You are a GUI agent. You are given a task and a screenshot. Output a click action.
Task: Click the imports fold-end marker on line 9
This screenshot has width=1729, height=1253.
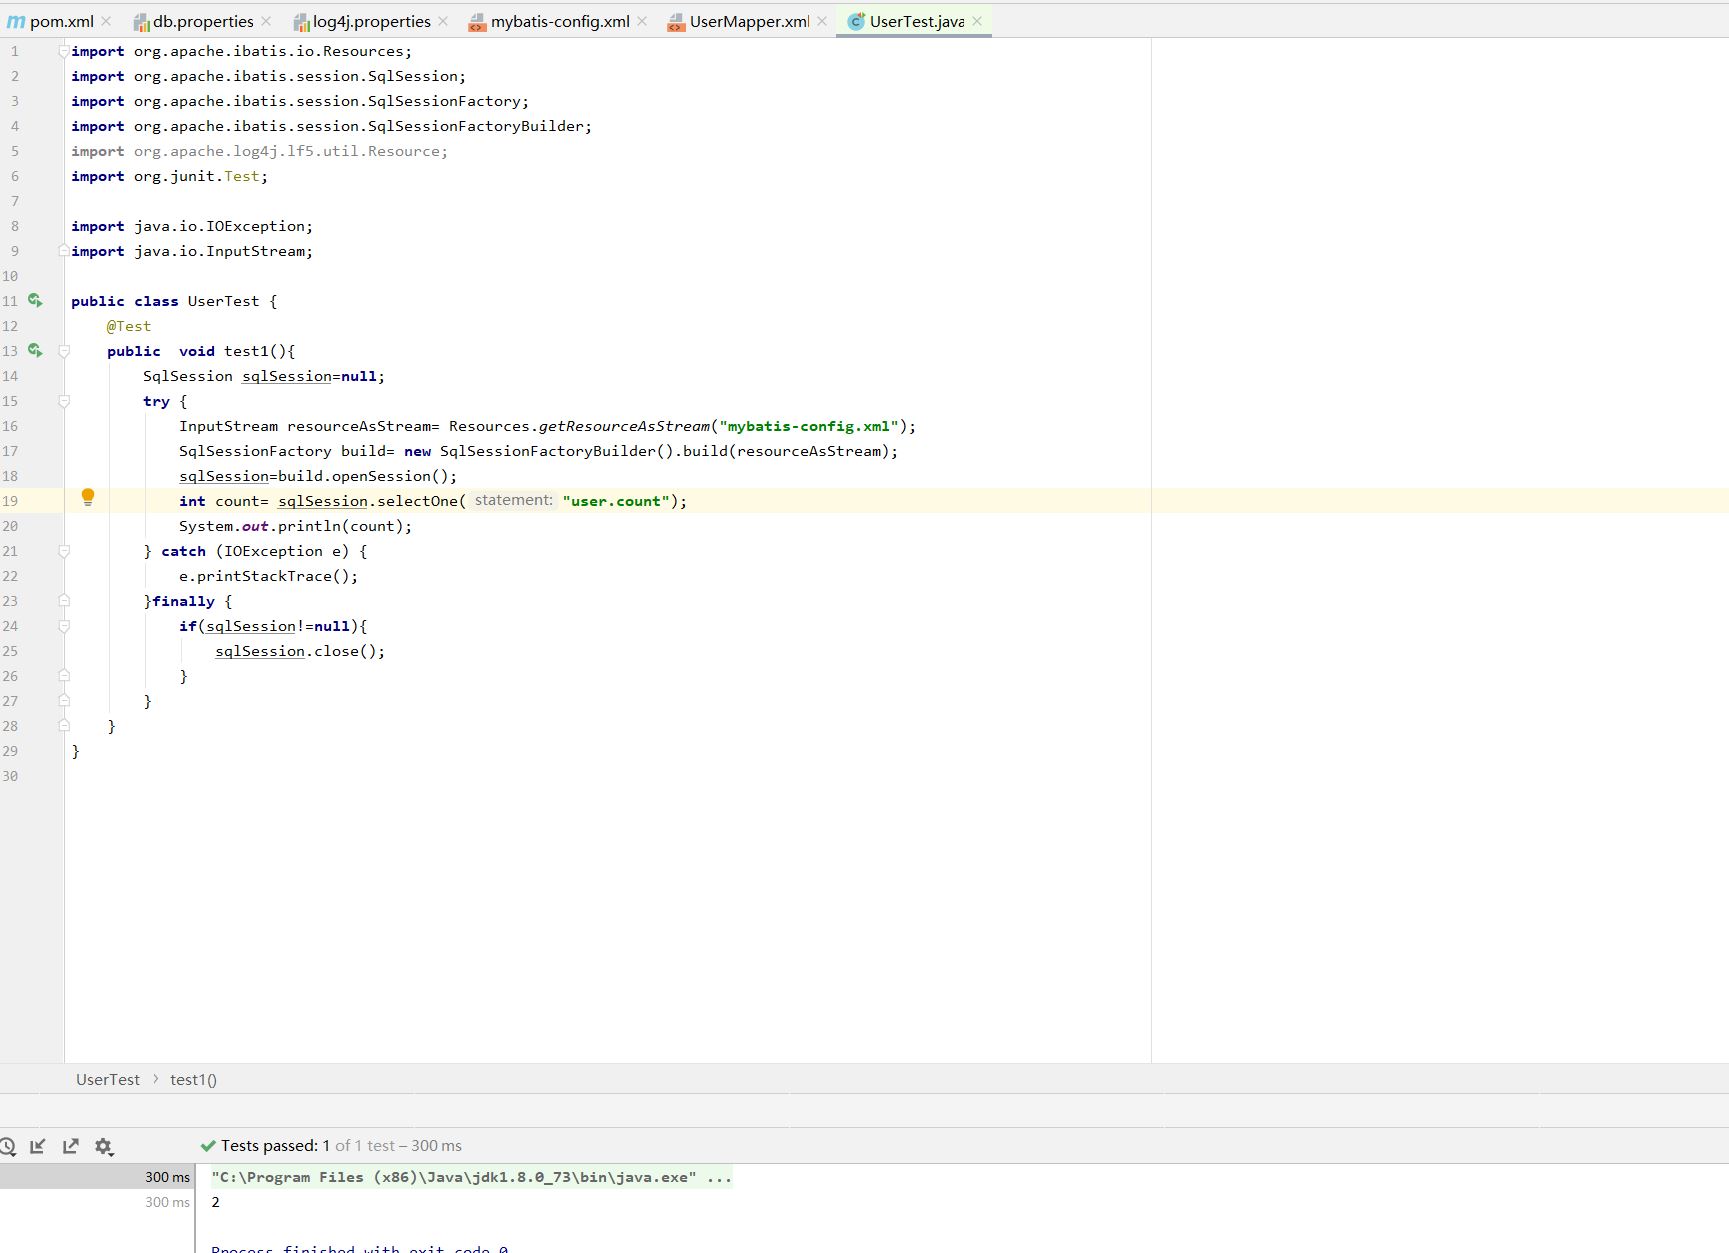tap(64, 251)
